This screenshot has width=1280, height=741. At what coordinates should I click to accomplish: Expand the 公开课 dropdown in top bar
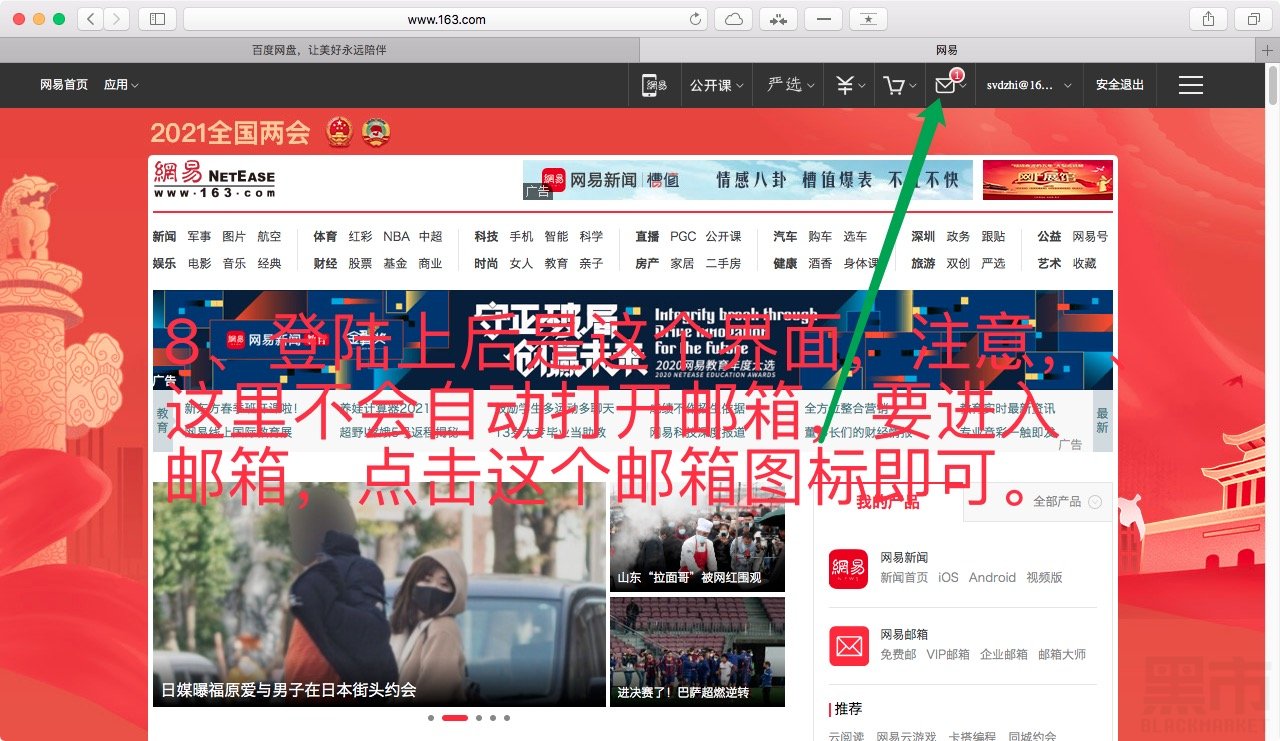tap(718, 86)
